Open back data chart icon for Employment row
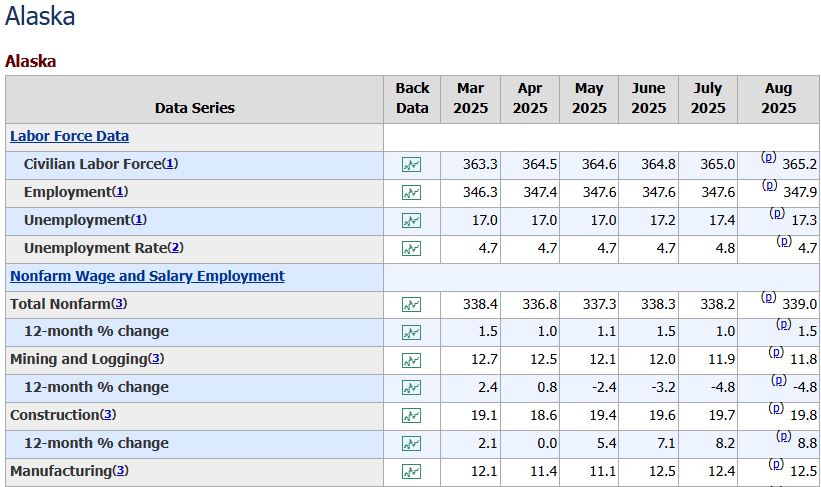 pos(411,193)
